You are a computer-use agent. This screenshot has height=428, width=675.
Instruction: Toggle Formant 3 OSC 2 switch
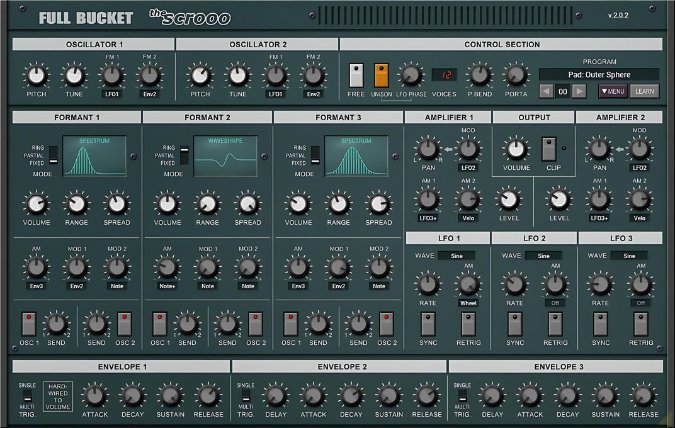coord(386,324)
